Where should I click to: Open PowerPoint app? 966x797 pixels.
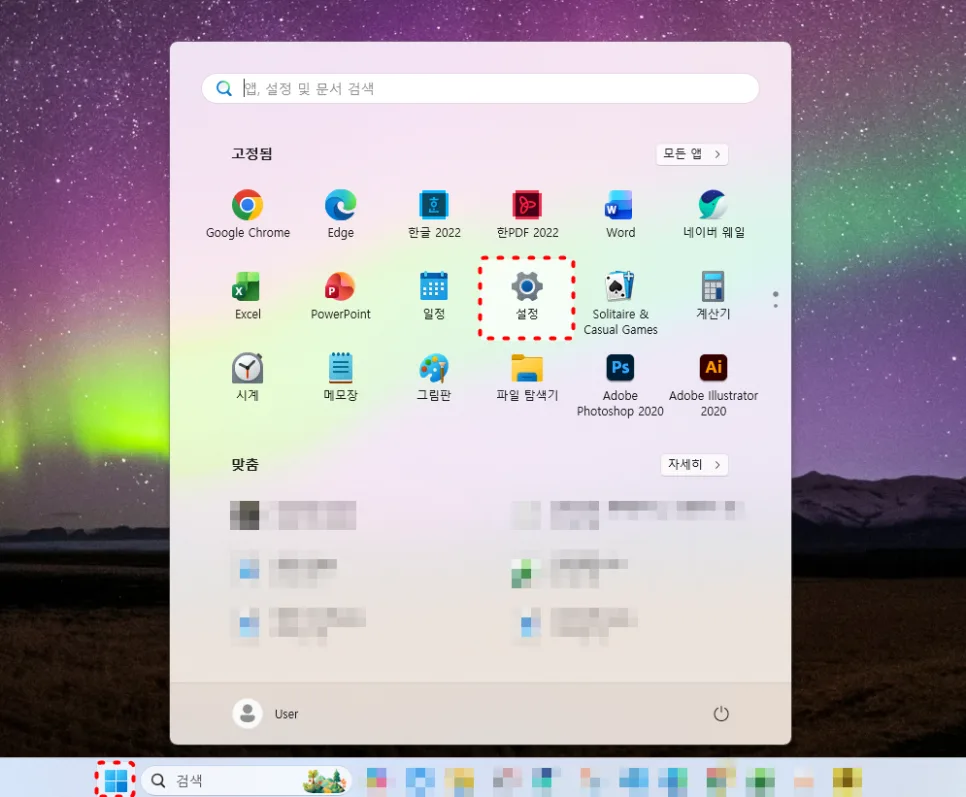pyautogui.click(x=340, y=286)
